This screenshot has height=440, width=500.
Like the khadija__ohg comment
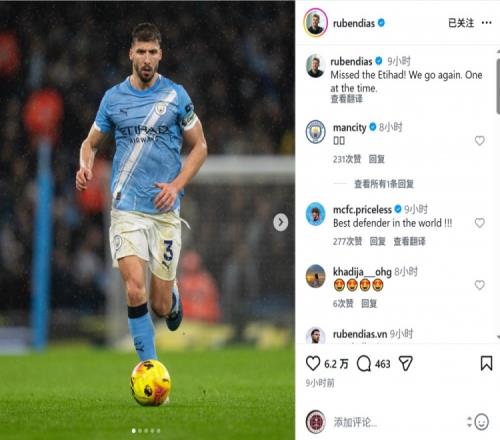pos(479,285)
